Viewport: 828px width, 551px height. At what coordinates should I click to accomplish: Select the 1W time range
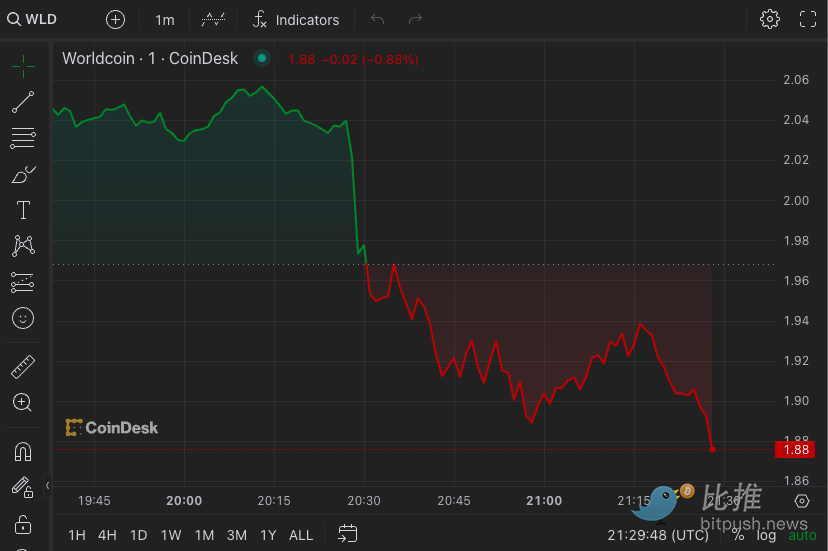tap(171, 535)
